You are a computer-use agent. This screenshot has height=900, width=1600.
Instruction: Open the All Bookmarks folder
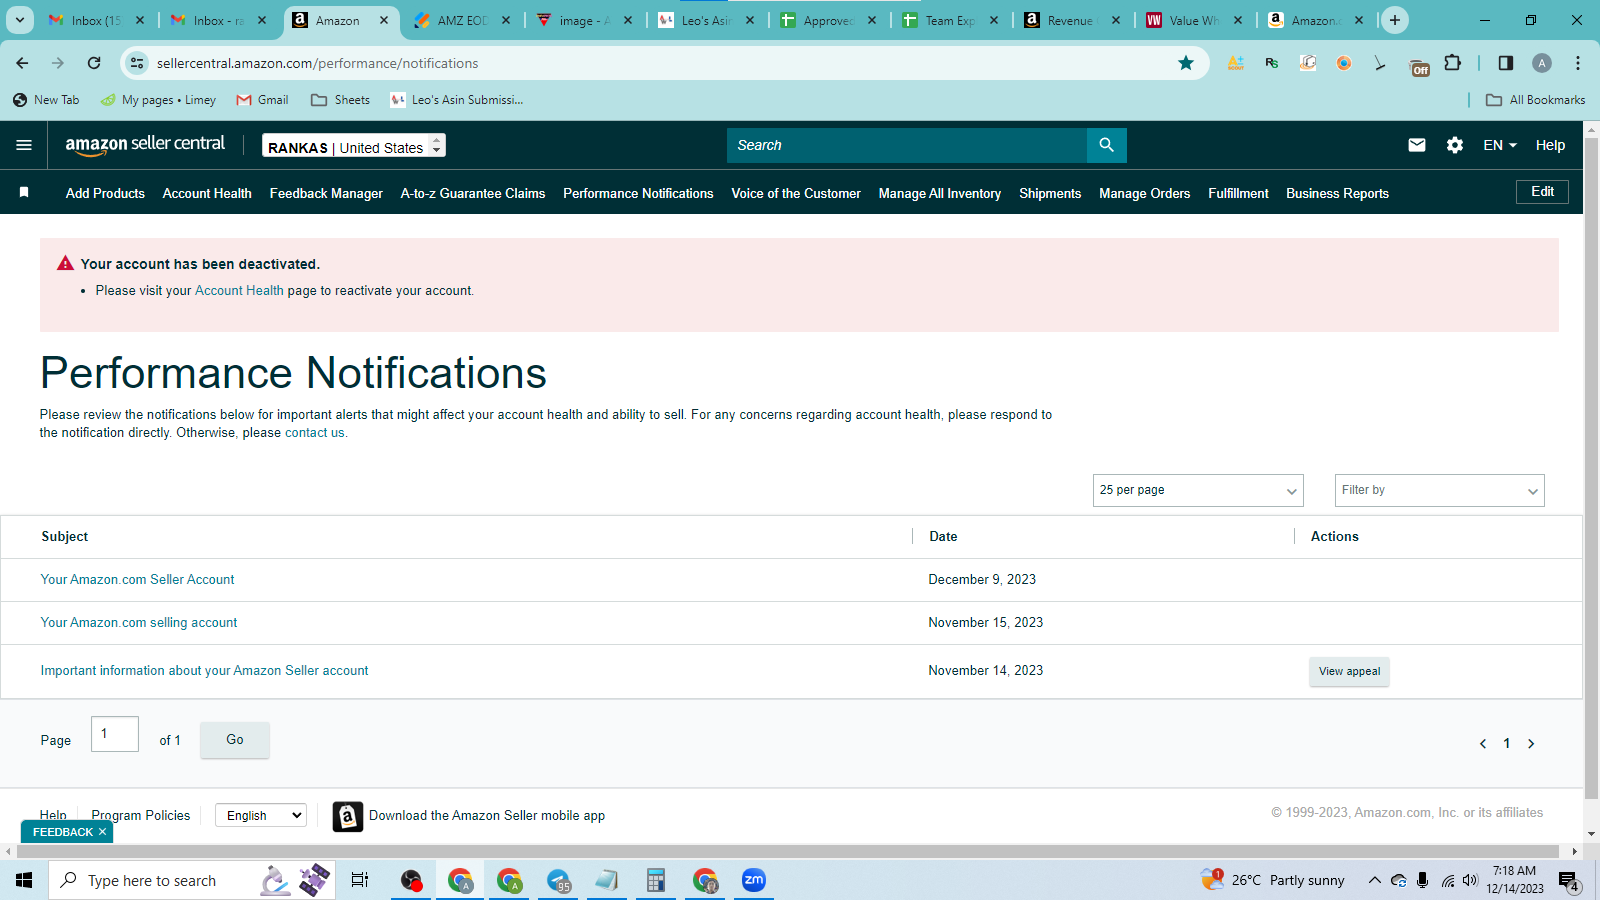pyautogui.click(x=1536, y=100)
